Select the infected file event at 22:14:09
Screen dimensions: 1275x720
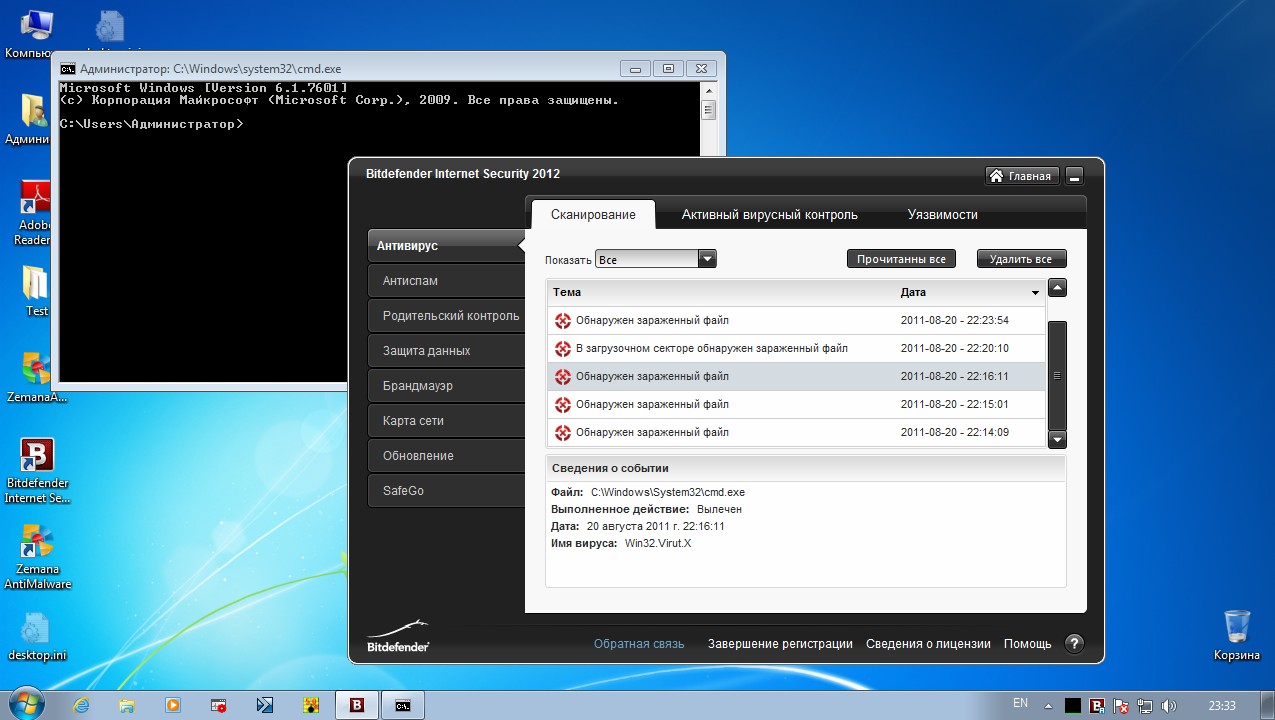pos(796,433)
